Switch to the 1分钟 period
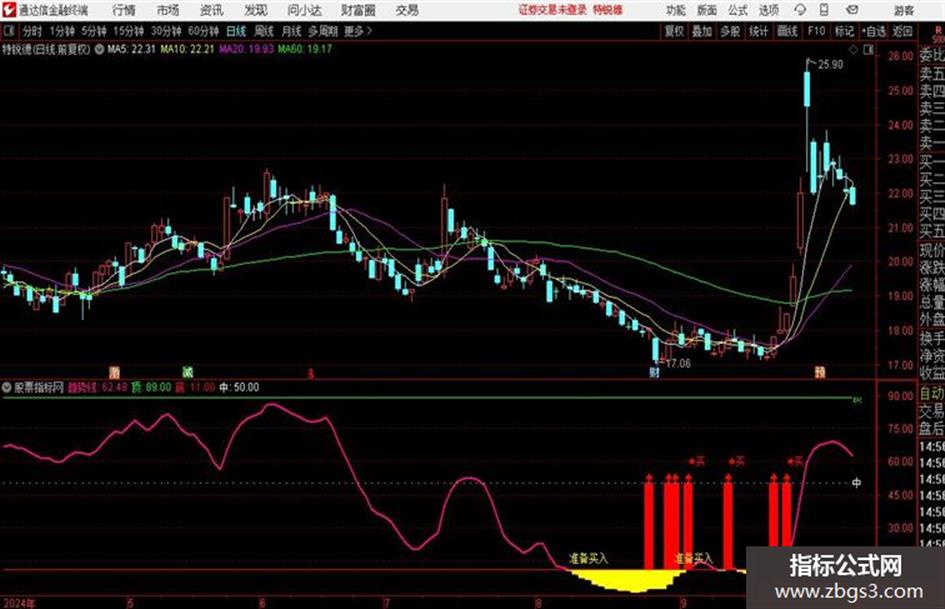This screenshot has width=945, height=609. (62, 31)
